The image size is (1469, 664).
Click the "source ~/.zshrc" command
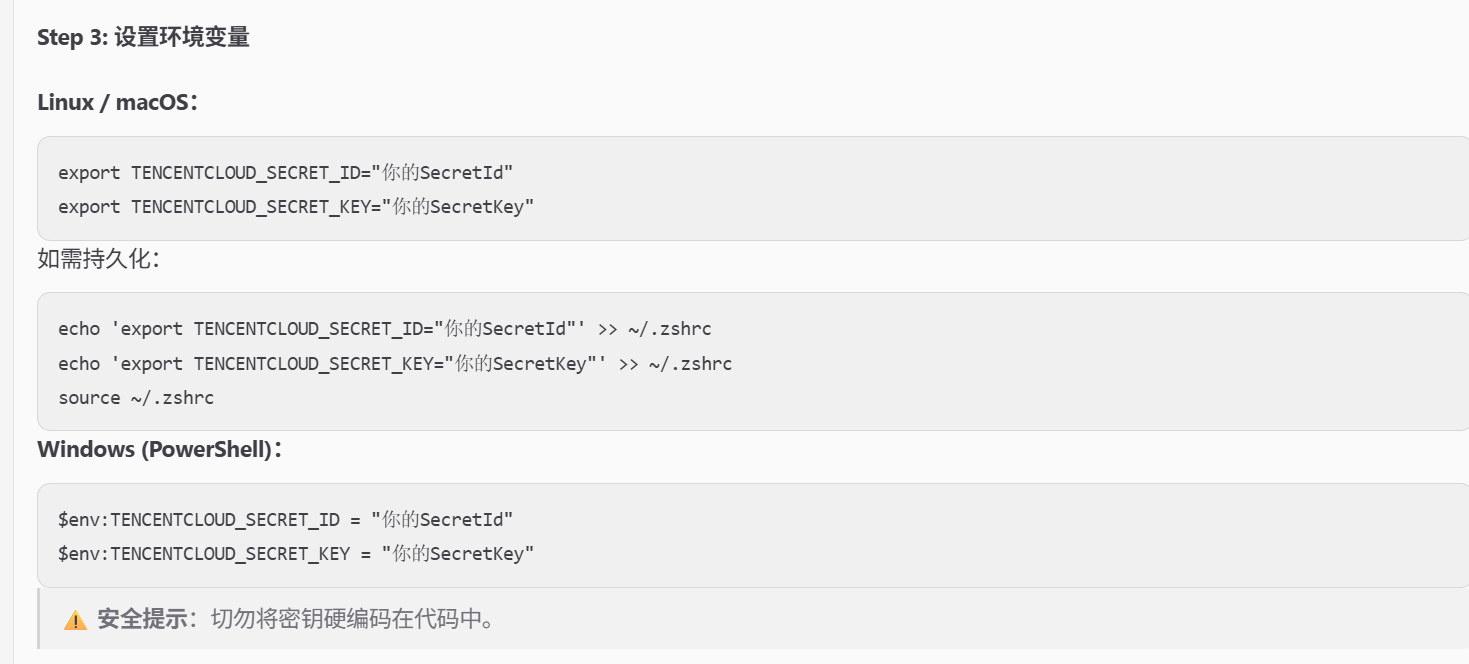[x=136, y=398]
